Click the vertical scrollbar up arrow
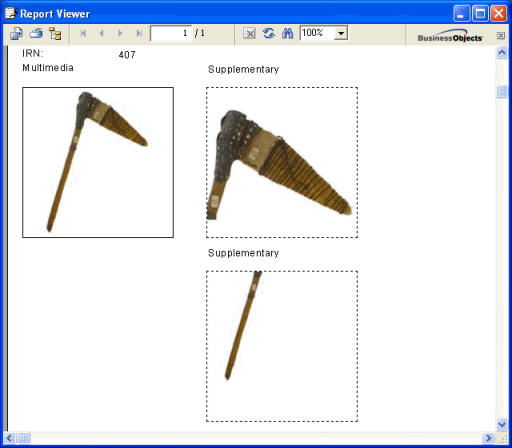 click(502, 52)
